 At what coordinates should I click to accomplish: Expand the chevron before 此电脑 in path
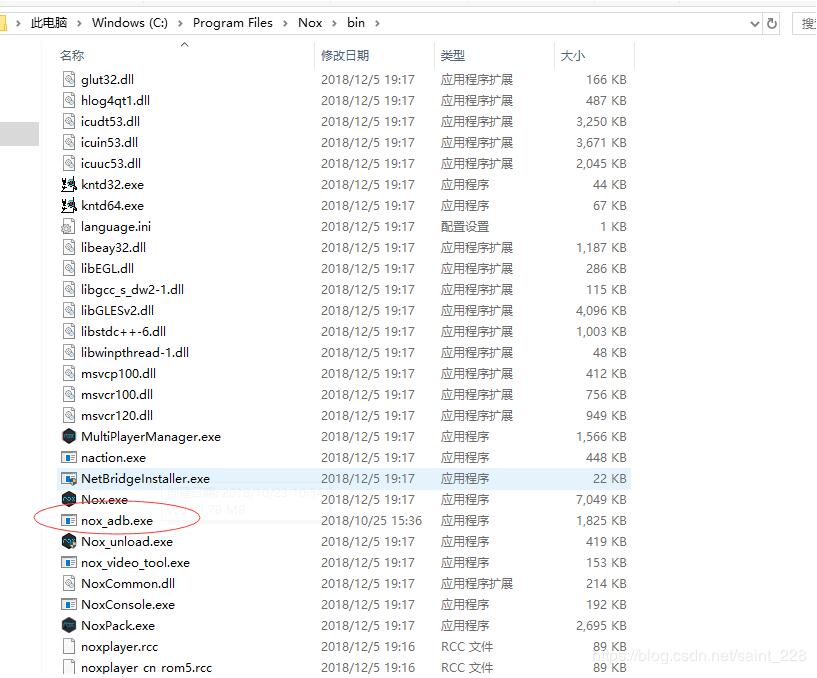click(18, 23)
